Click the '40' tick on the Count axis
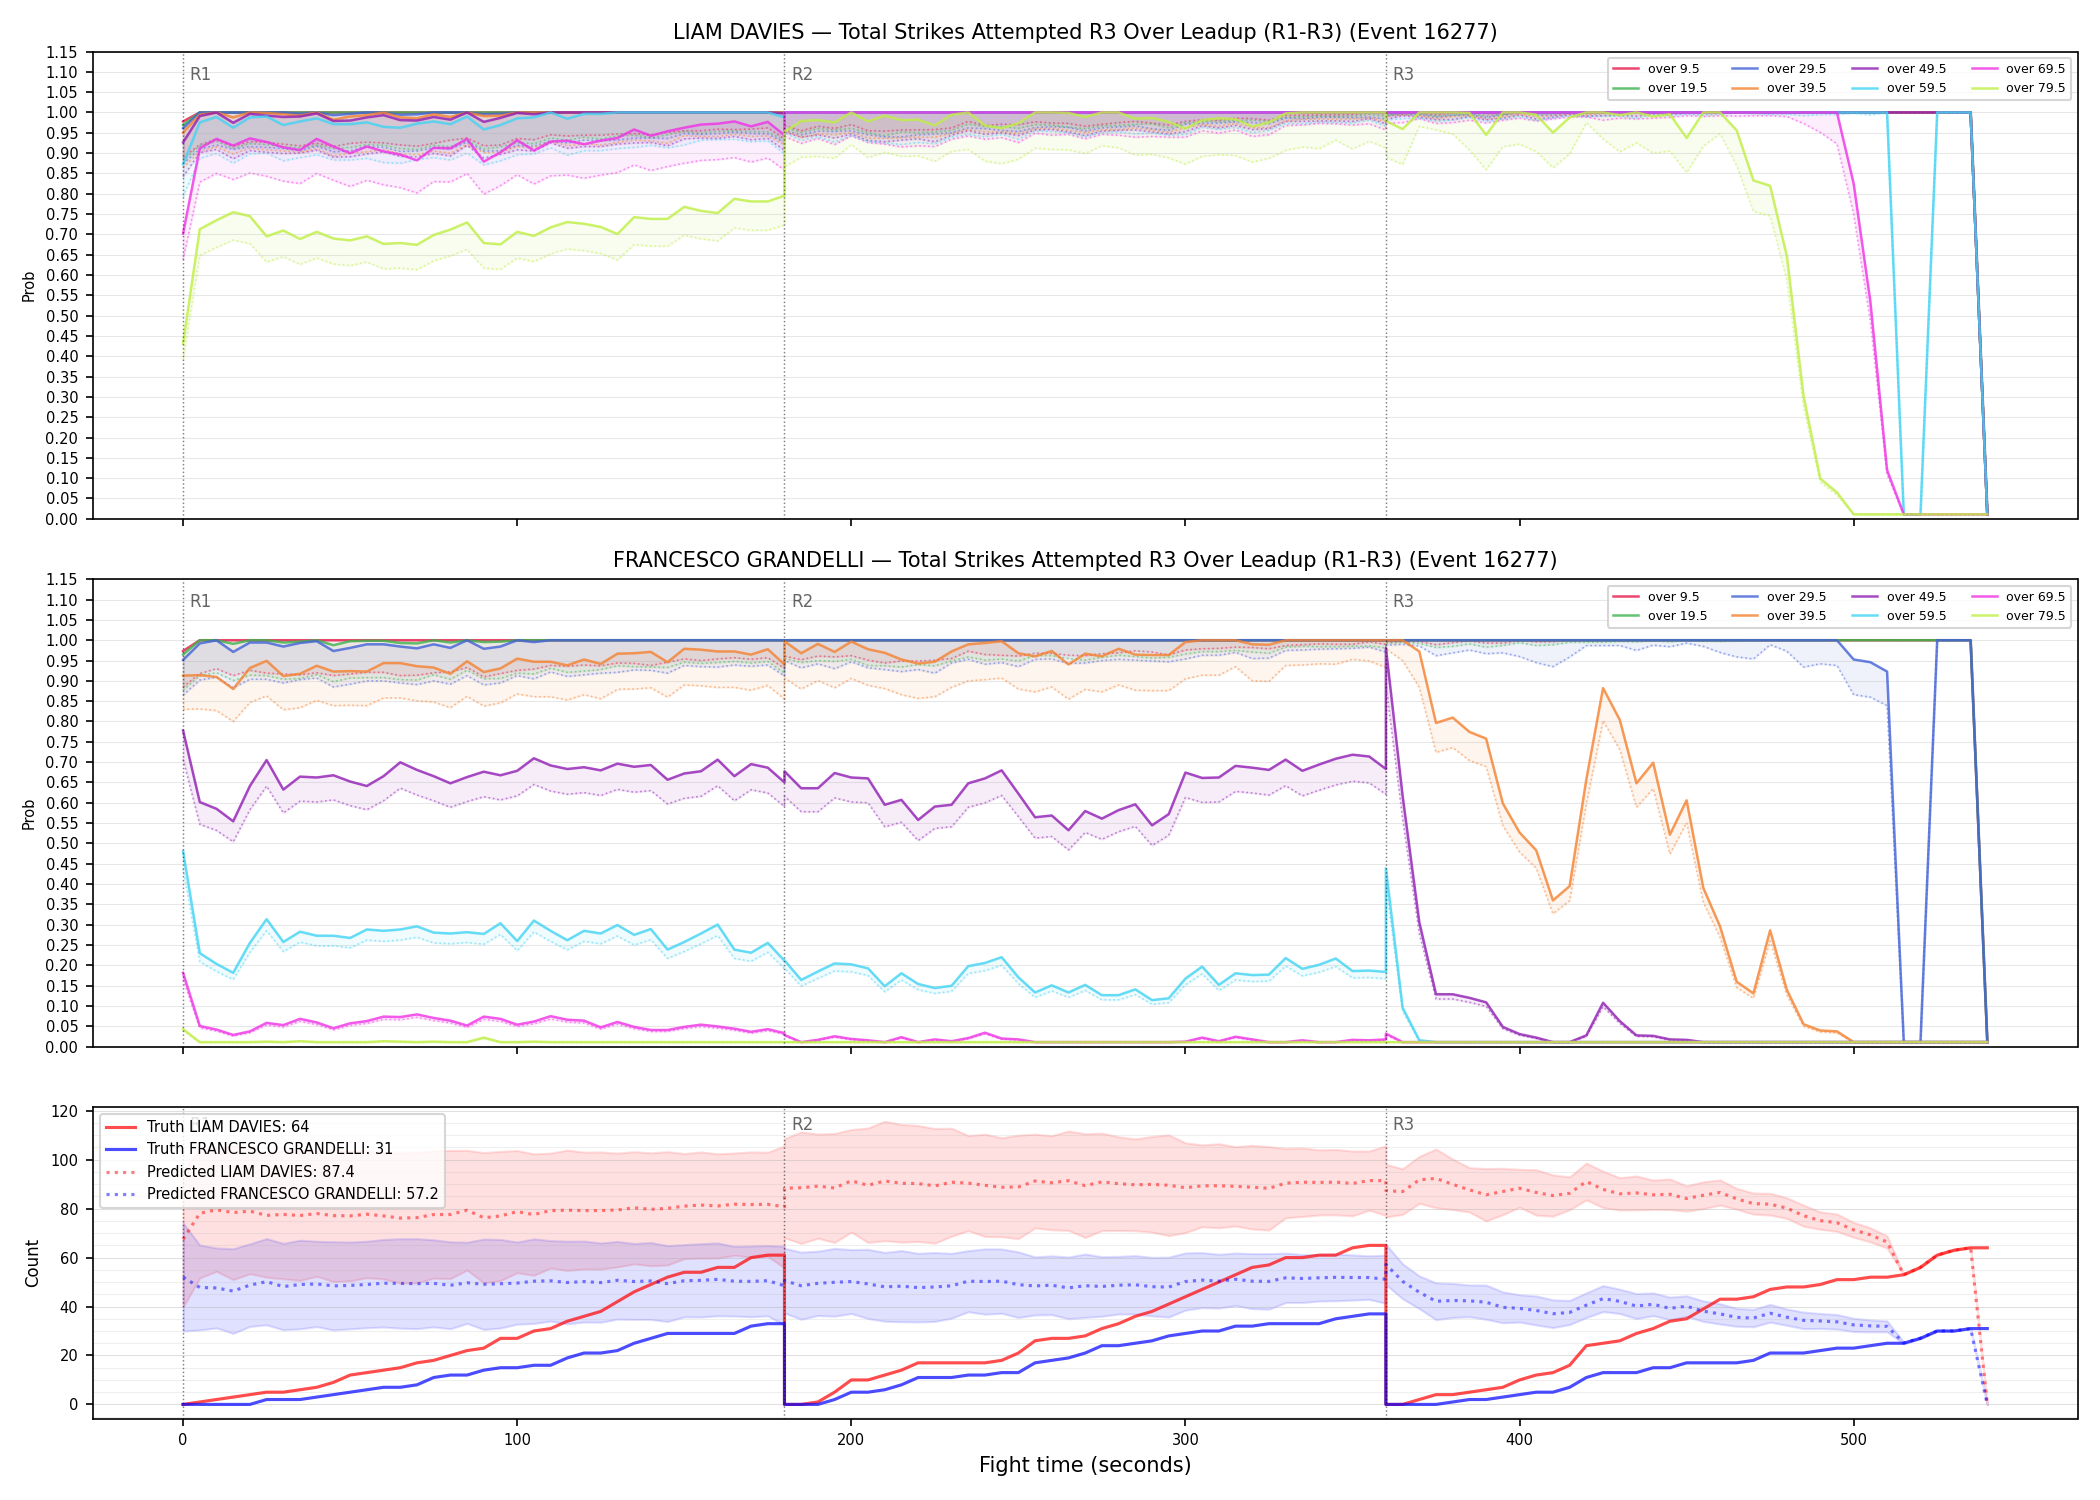 click(x=69, y=1307)
